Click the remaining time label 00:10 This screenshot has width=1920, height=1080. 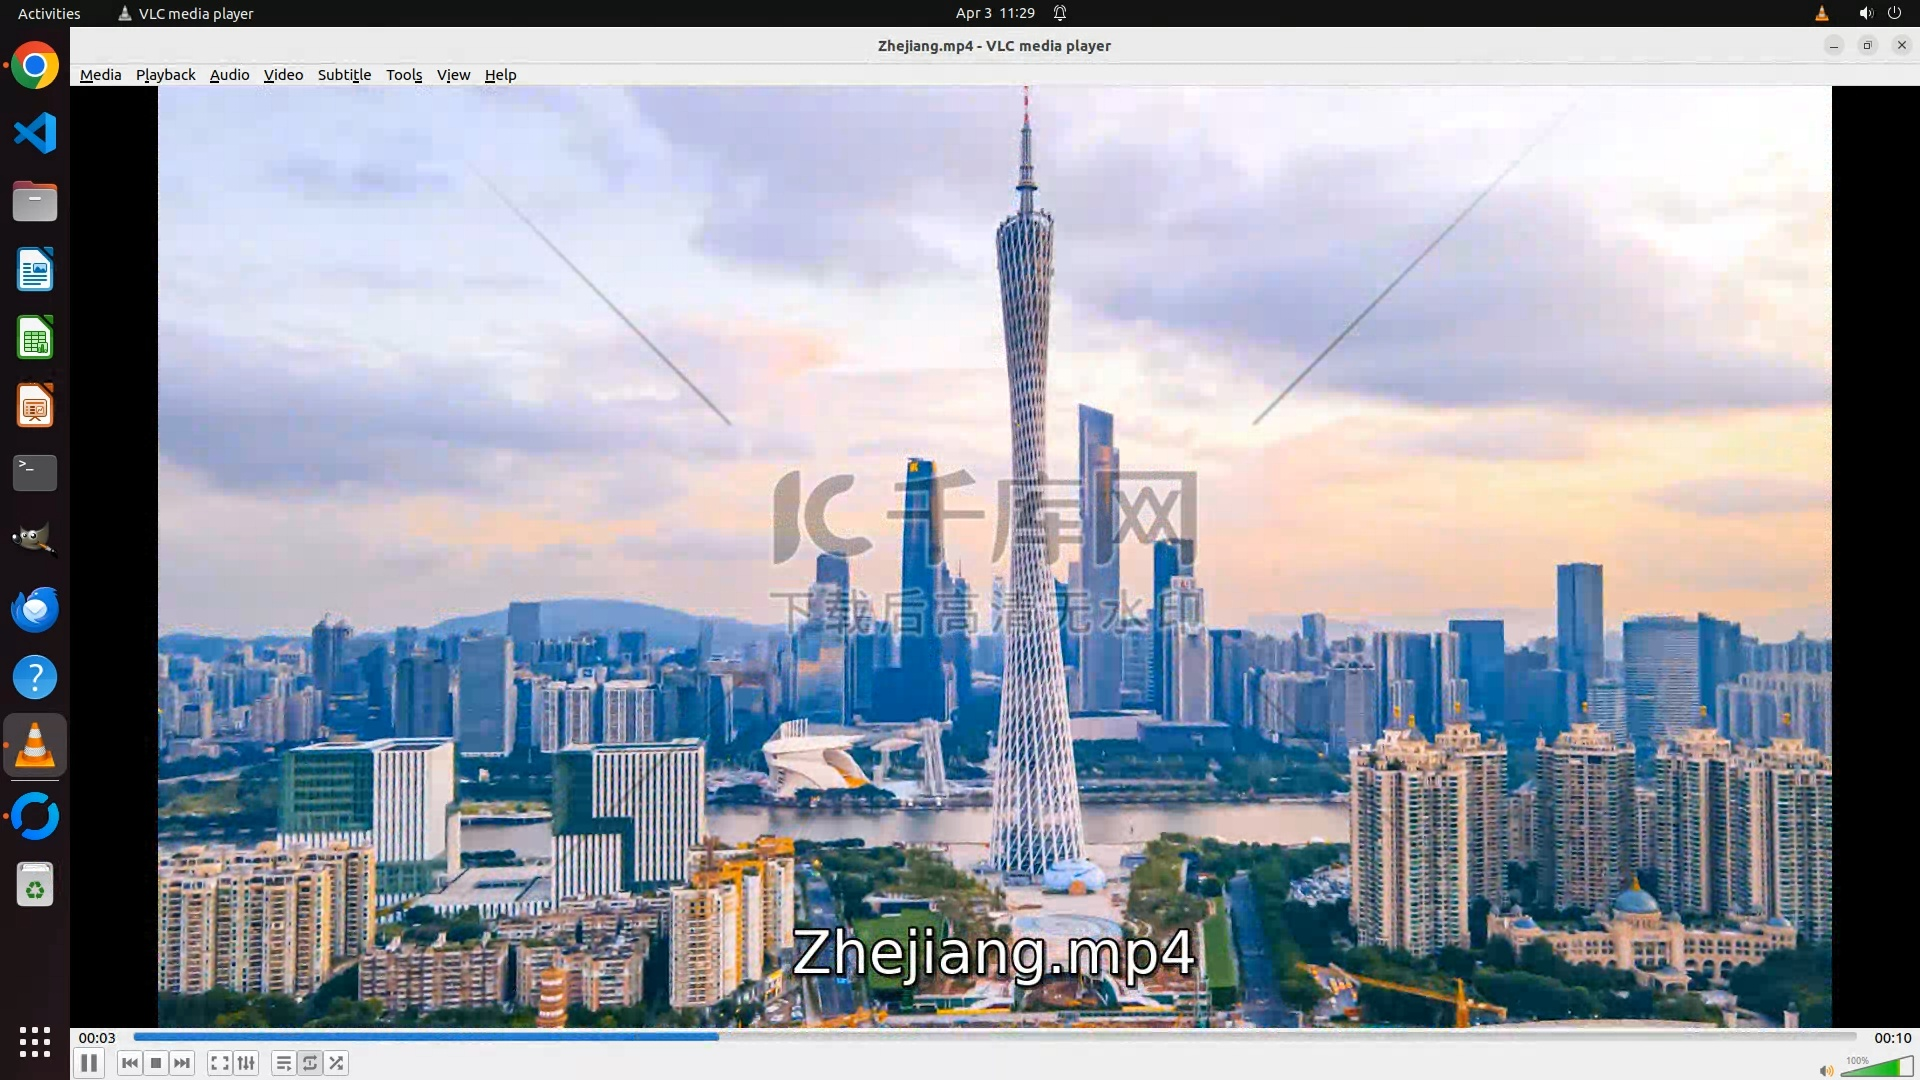coord(1892,1038)
